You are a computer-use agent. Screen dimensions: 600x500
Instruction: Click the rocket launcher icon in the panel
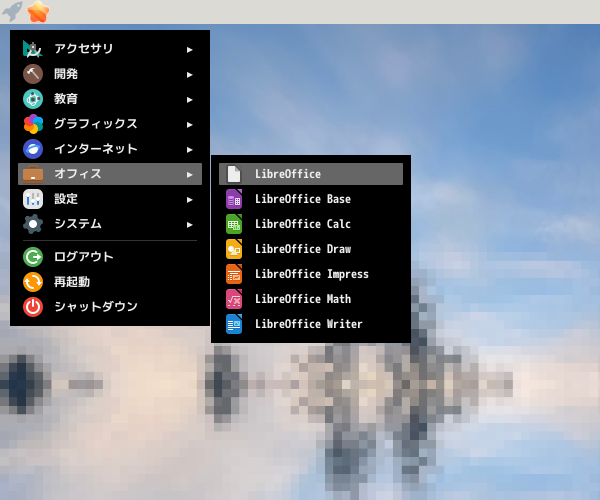[x=12, y=11]
